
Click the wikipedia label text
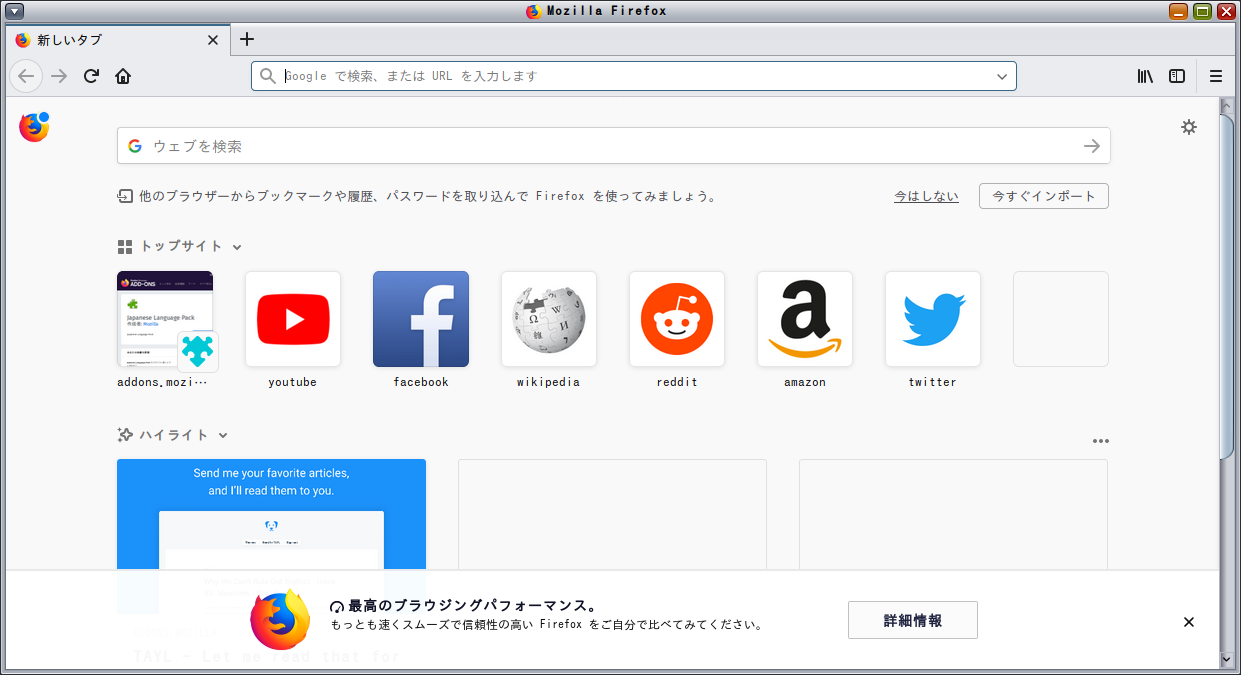coord(549,382)
